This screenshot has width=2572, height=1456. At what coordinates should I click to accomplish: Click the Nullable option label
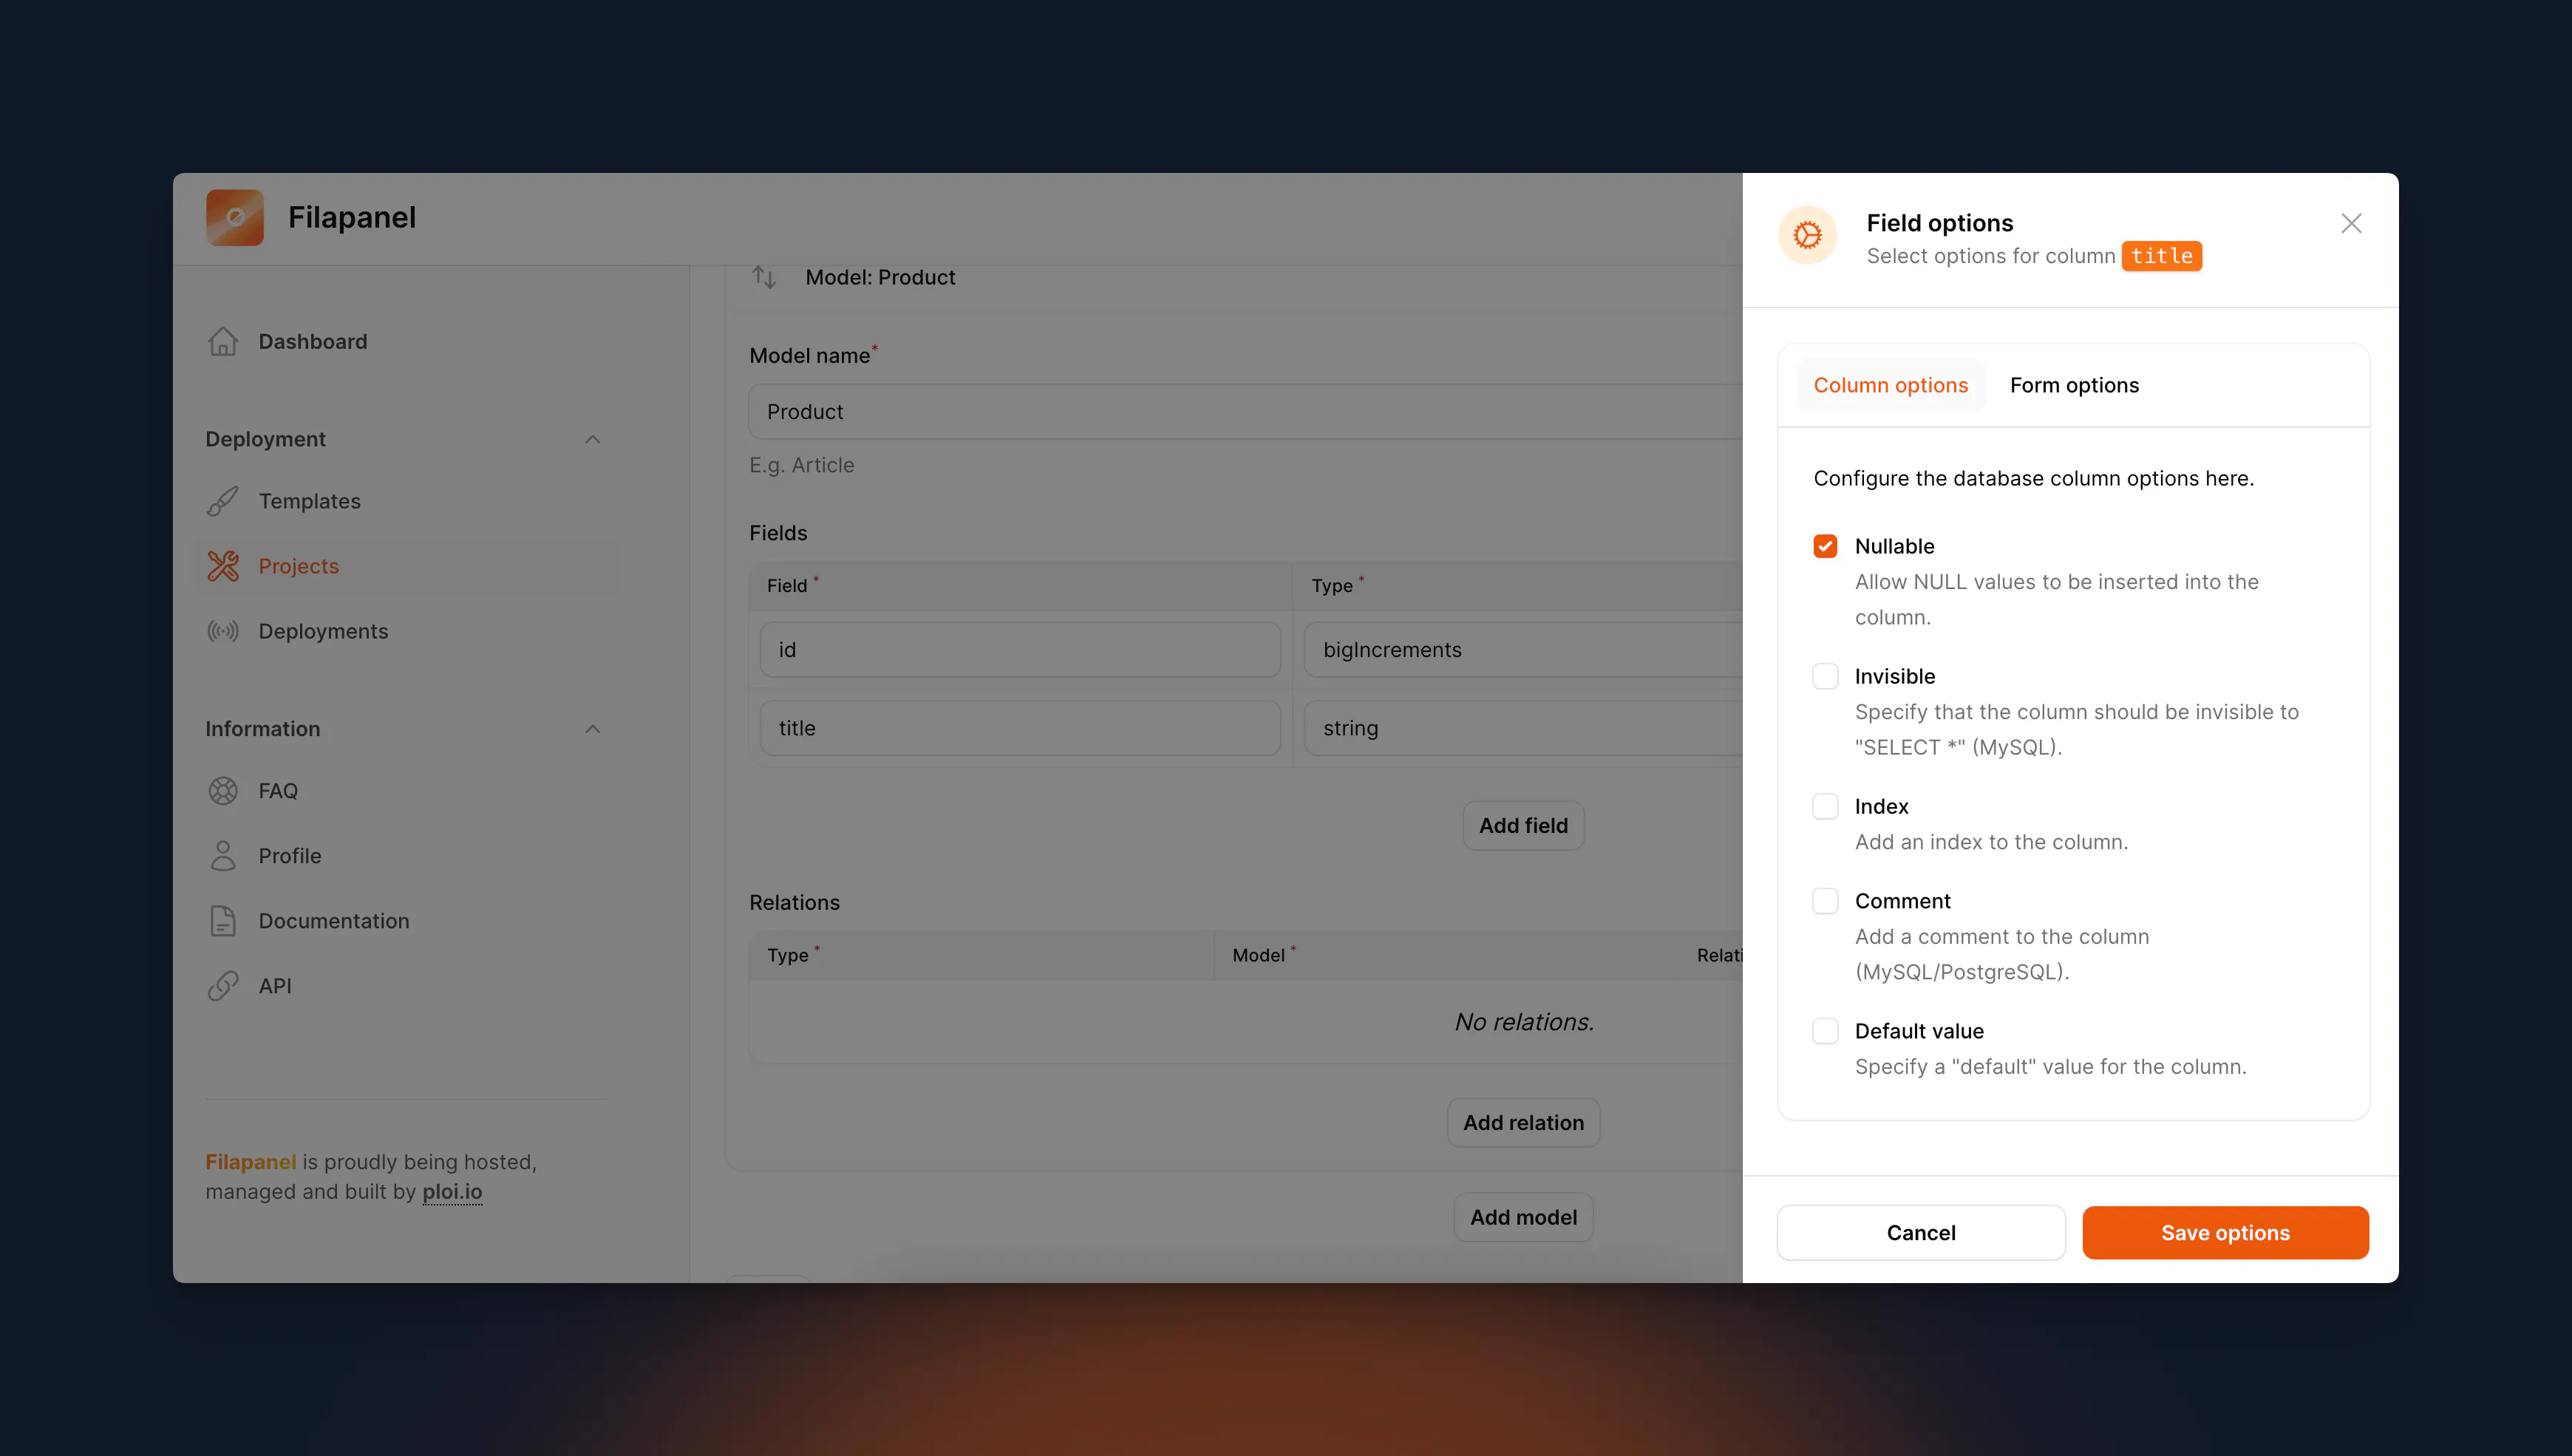[1895, 546]
